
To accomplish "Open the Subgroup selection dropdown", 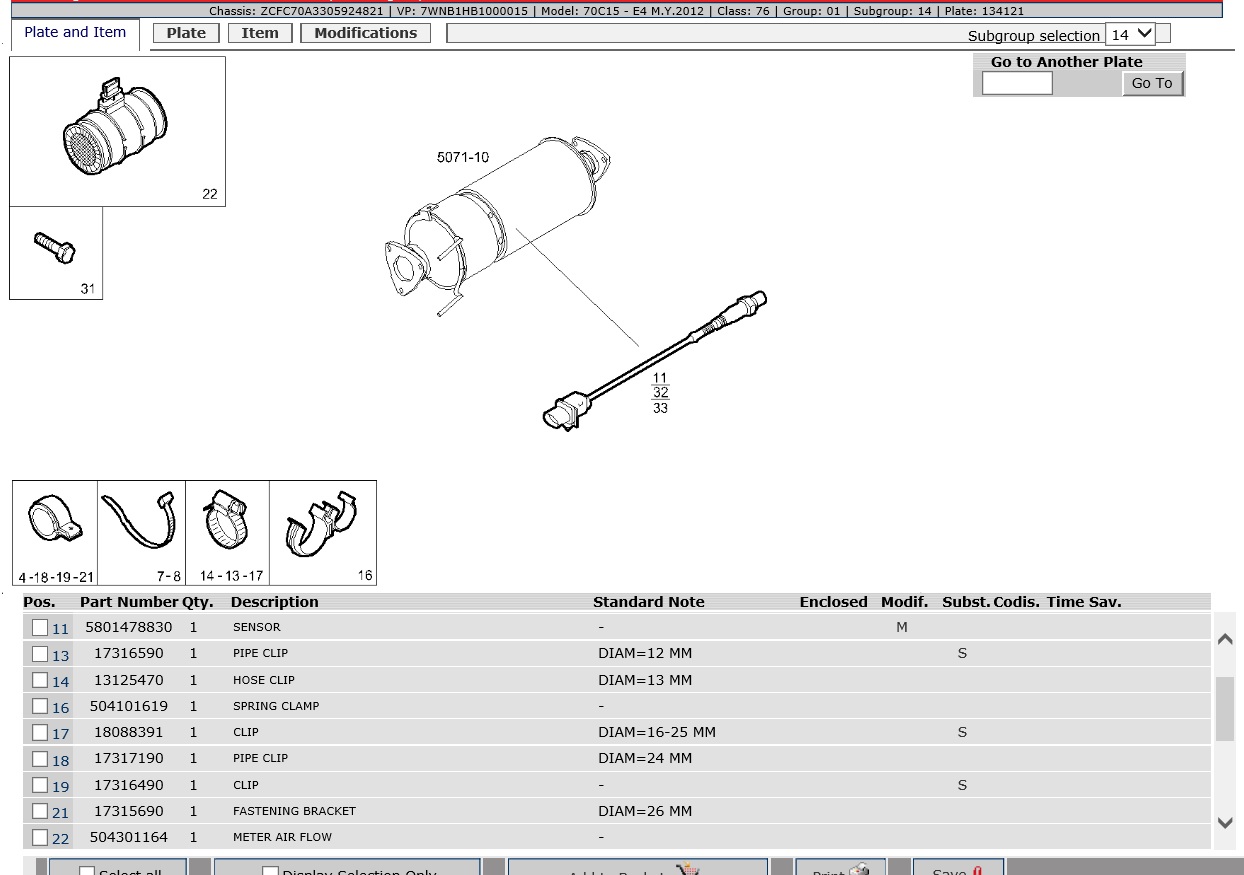I will coord(1130,34).
